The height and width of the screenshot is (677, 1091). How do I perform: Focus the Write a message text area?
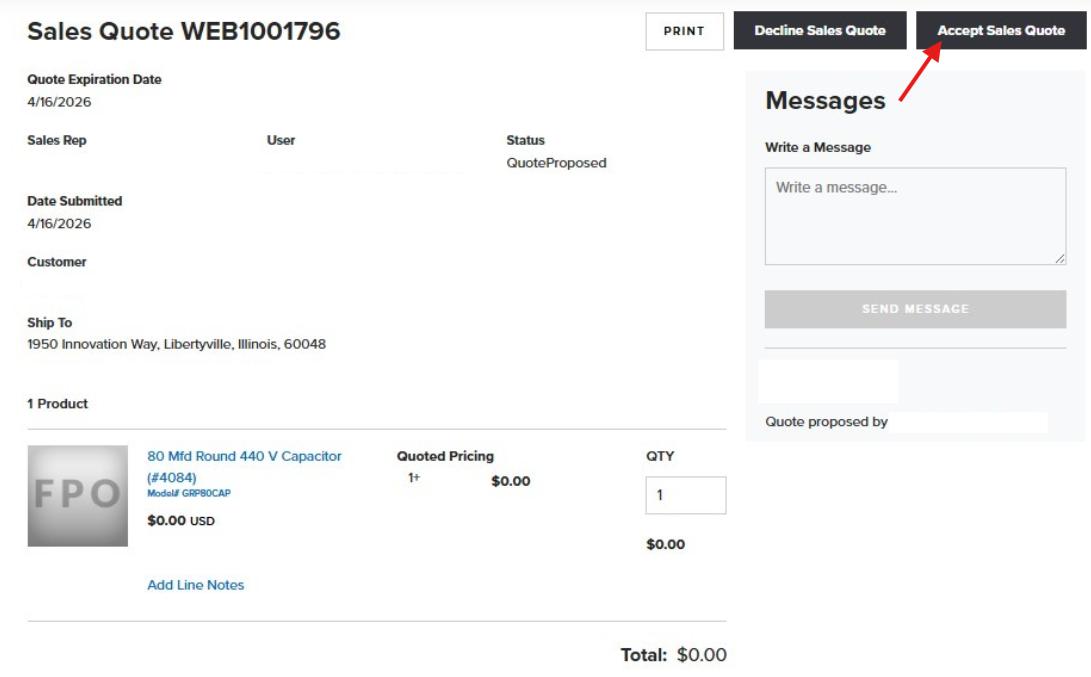tap(915, 216)
